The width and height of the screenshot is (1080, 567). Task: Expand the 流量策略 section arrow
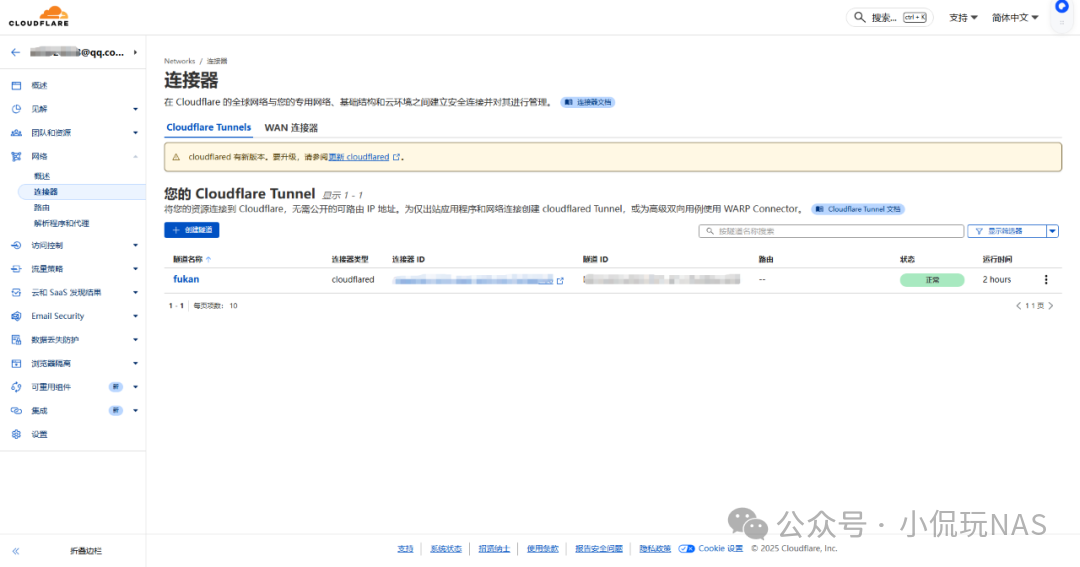pyautogui.click(x=135, y=269)
